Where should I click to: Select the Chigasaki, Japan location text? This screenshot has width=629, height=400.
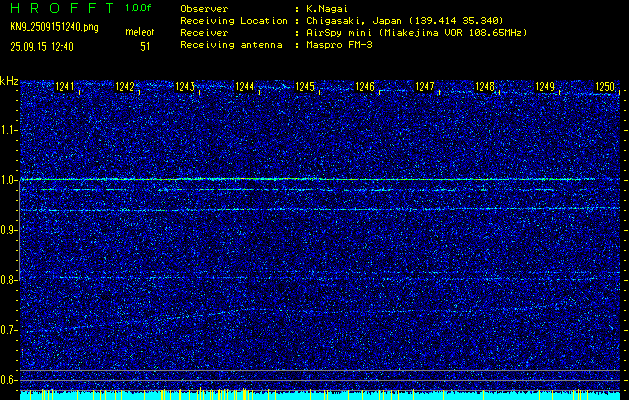(404, 21)
